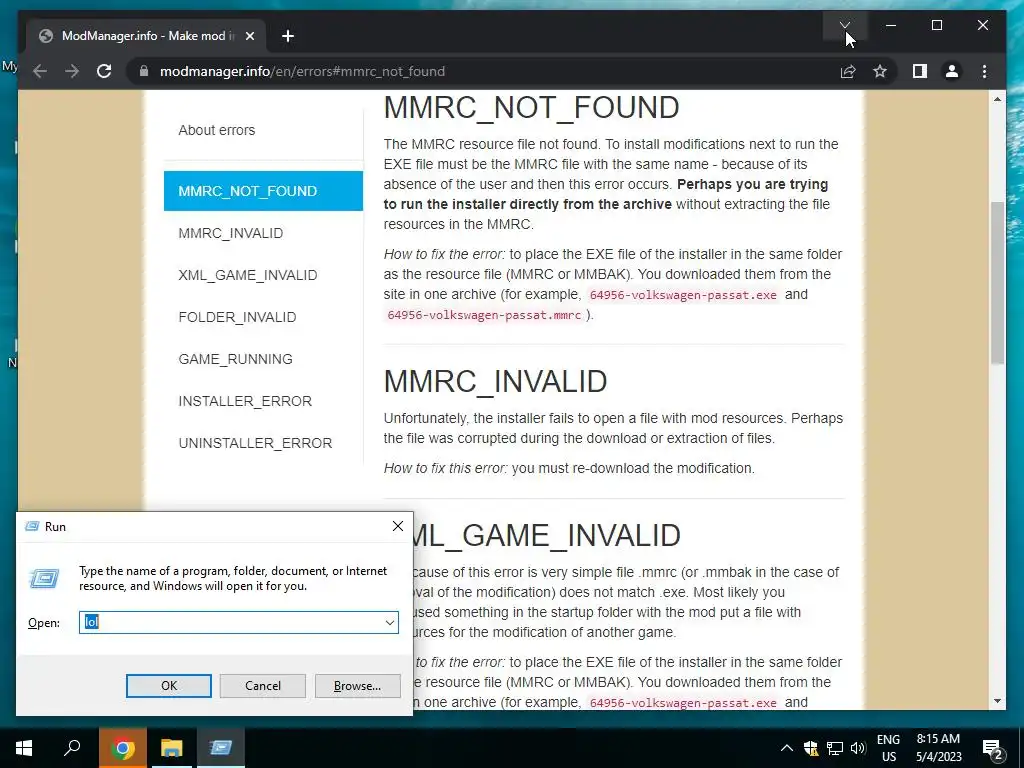Select the Run app on the taskbar

pos(221,748)
